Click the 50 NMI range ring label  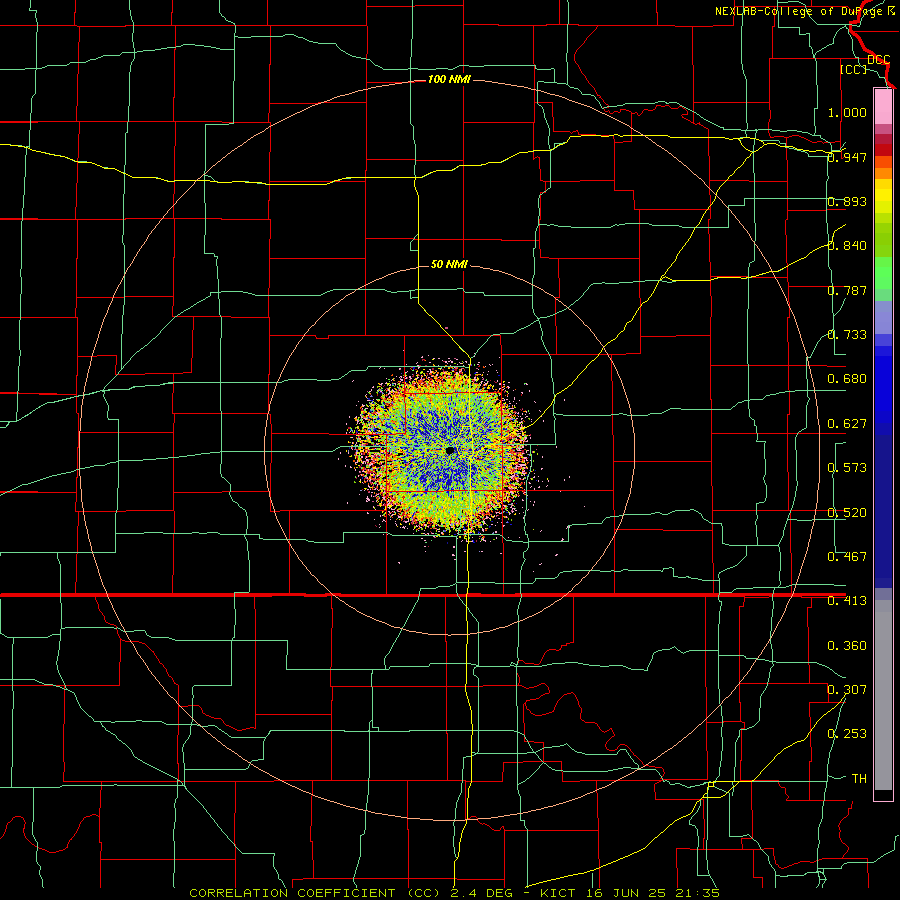click(x=449, y=264)
